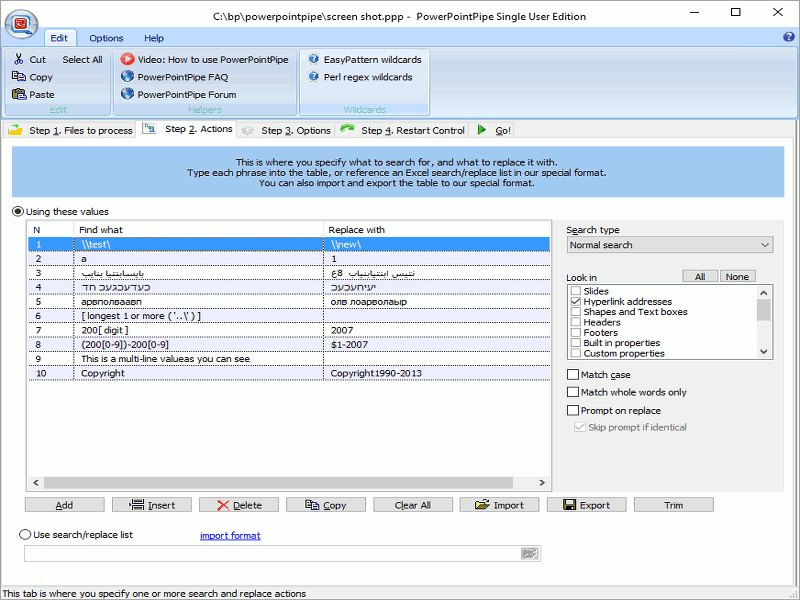
Task: Uncheck Hyperlink addresses in Look in
Action: tap(575, 301)
